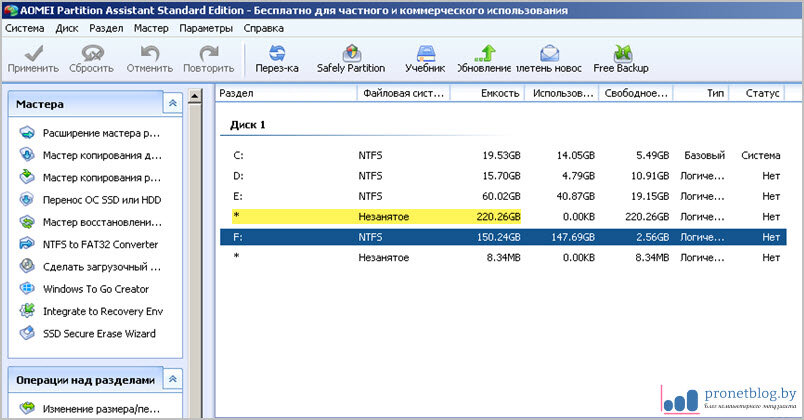Image resolution: width=804 pixels, height=420 pixels.
Task: Collapse the Мастера panel chevron
Action: (173, 104)
